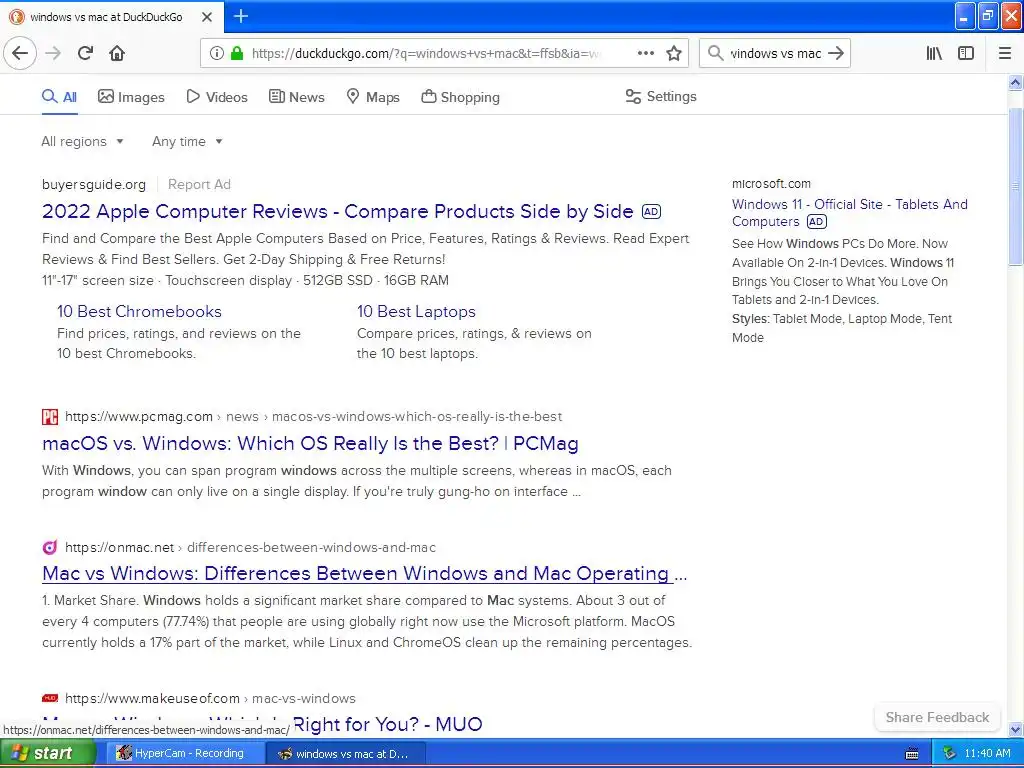Open Mac vs Windows Differences result link

pos(364,573)
